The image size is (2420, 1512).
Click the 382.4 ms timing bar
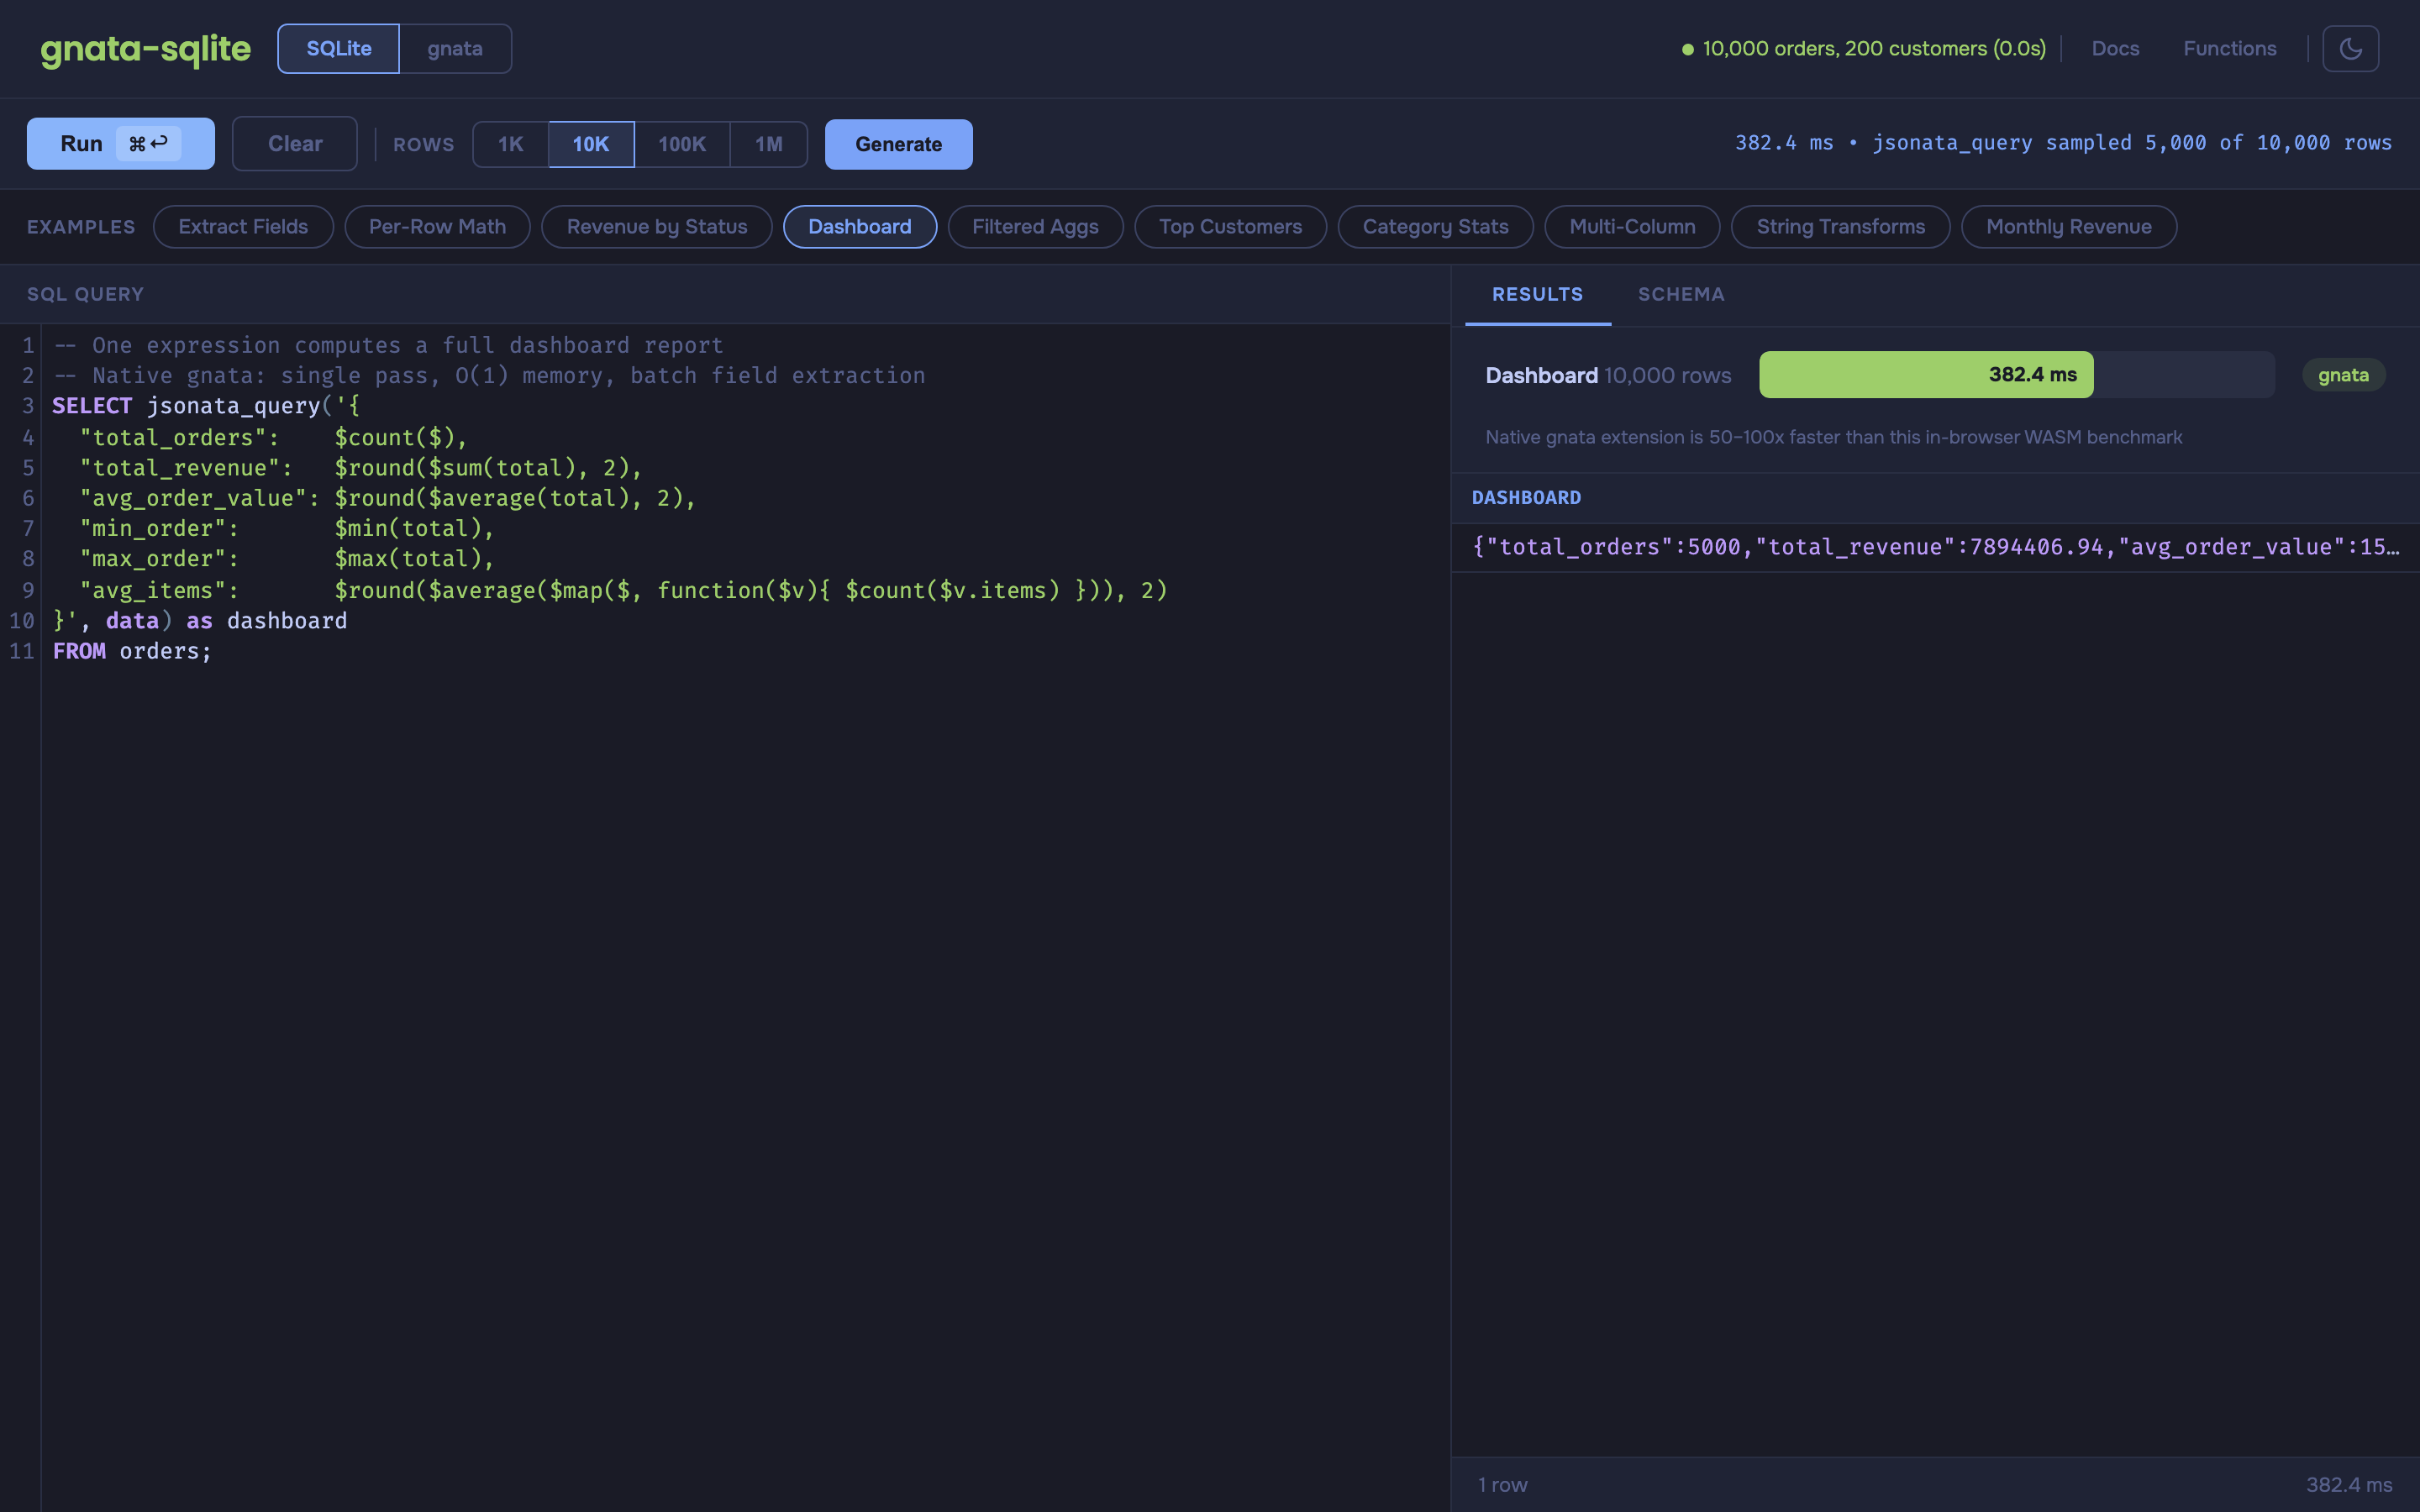coord(1926,374)
